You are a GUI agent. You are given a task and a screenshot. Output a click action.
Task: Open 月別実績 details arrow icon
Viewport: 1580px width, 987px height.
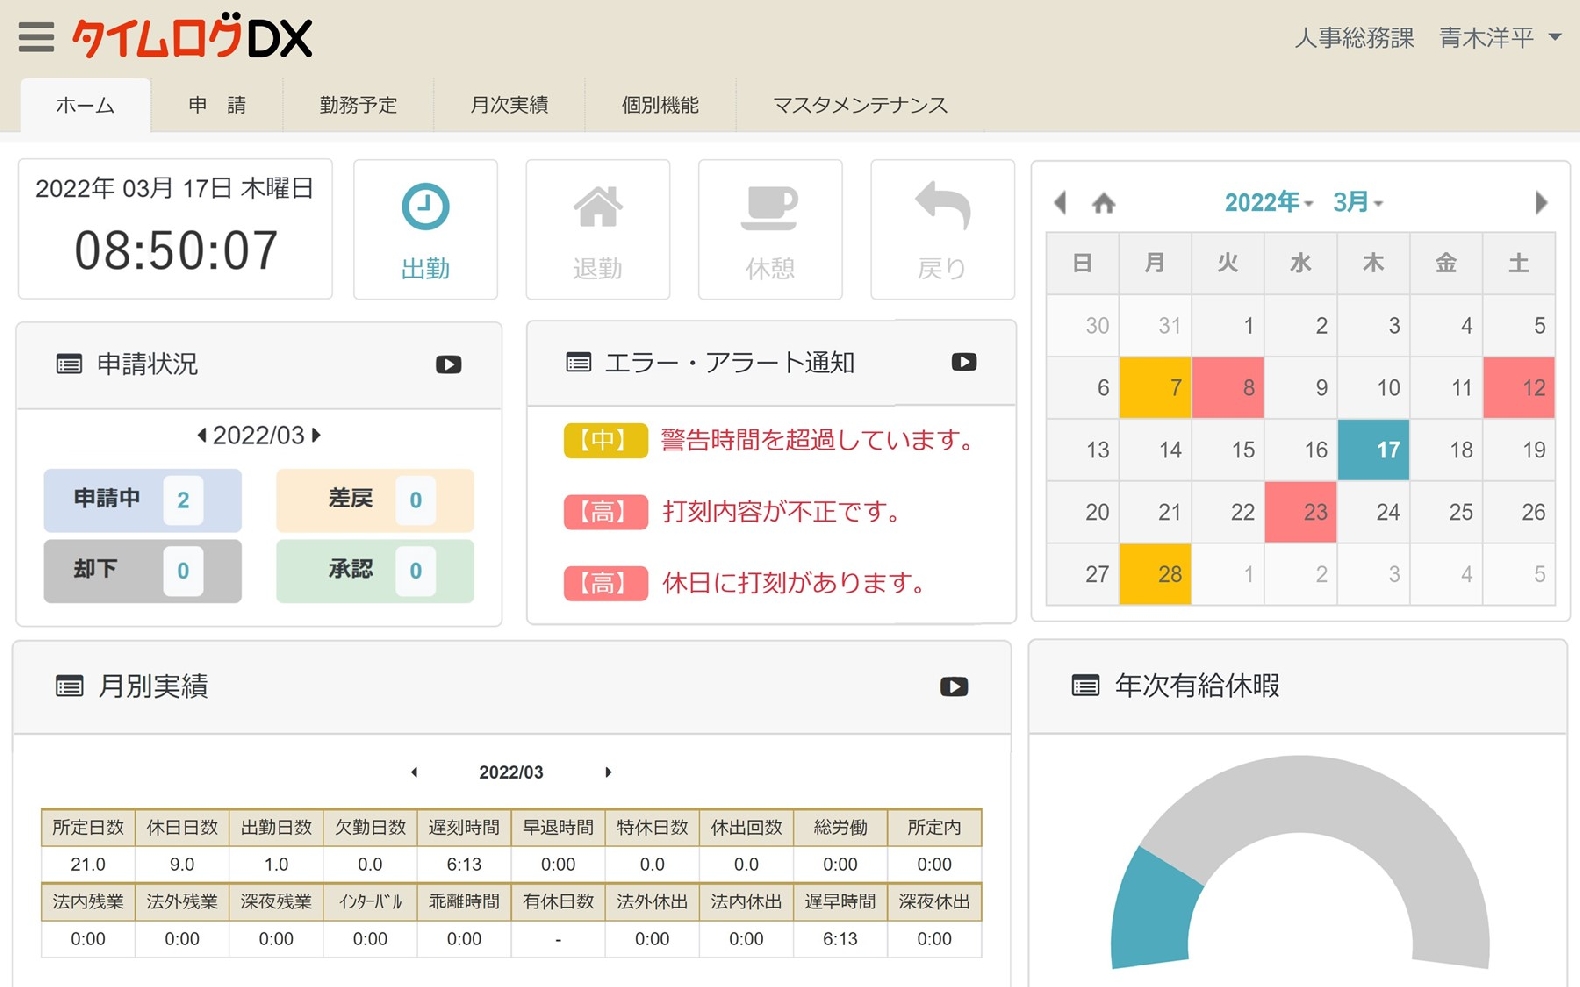coord(954,687)
